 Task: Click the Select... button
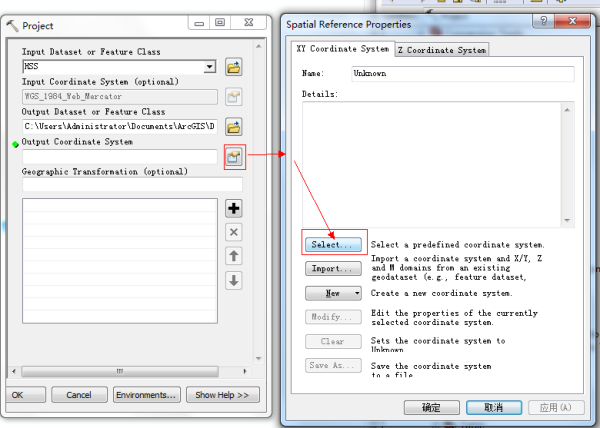coord(333,244)
